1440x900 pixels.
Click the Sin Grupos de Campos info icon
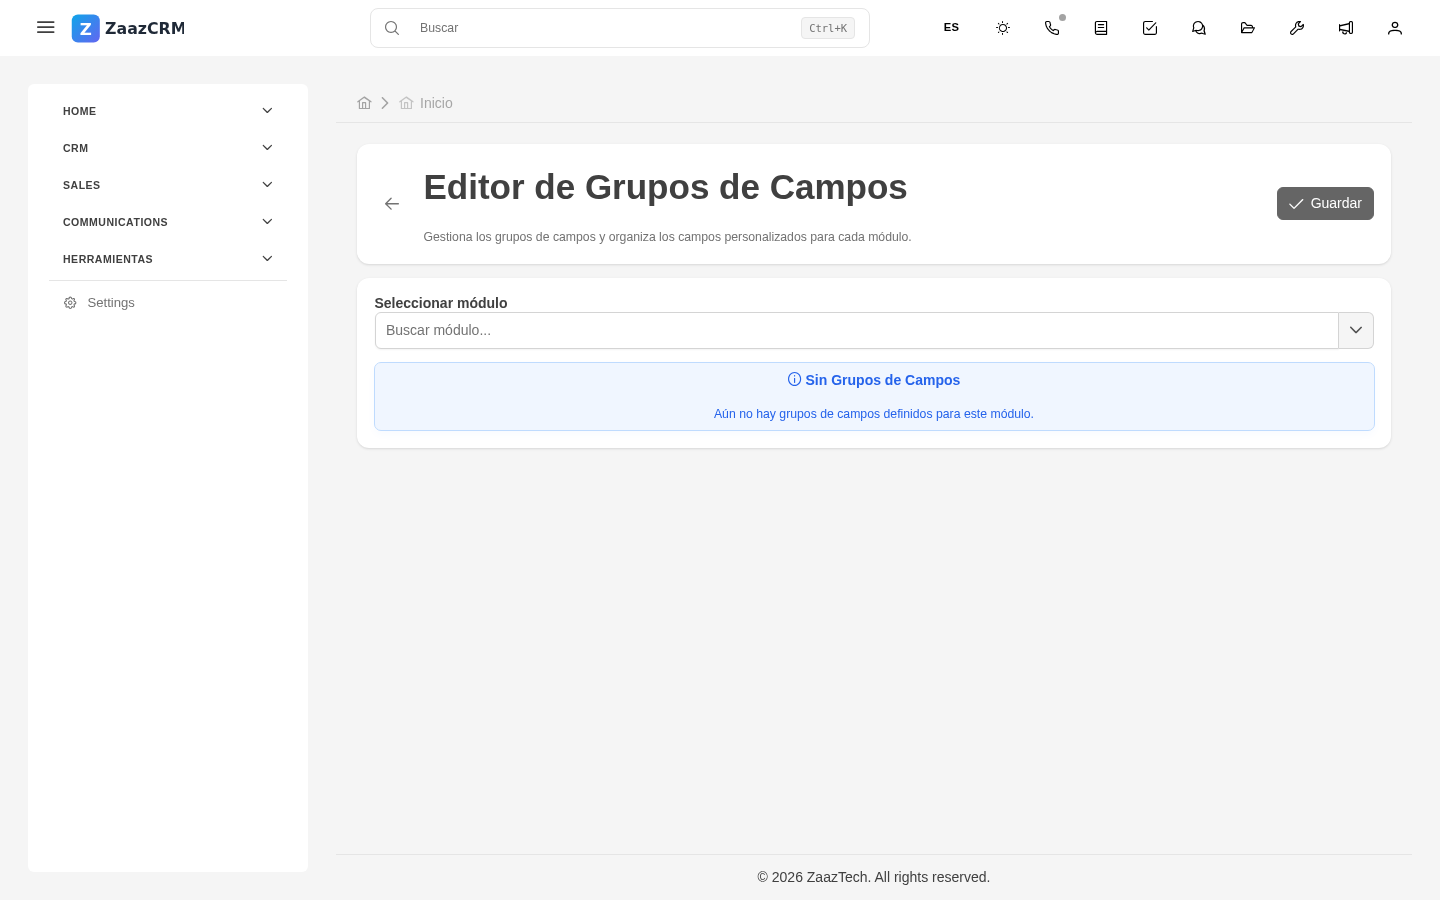794,379
